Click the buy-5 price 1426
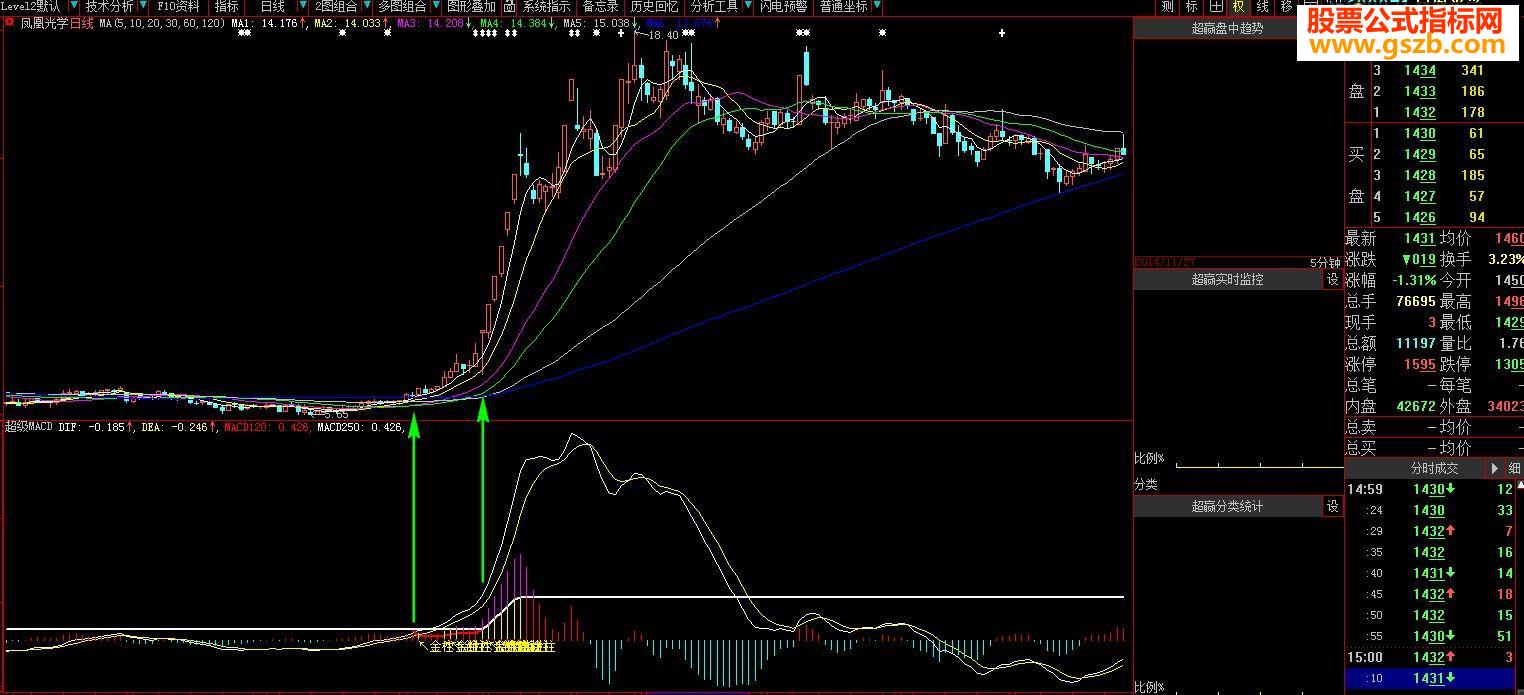Screen dimensions: 1524x695 1419,218
